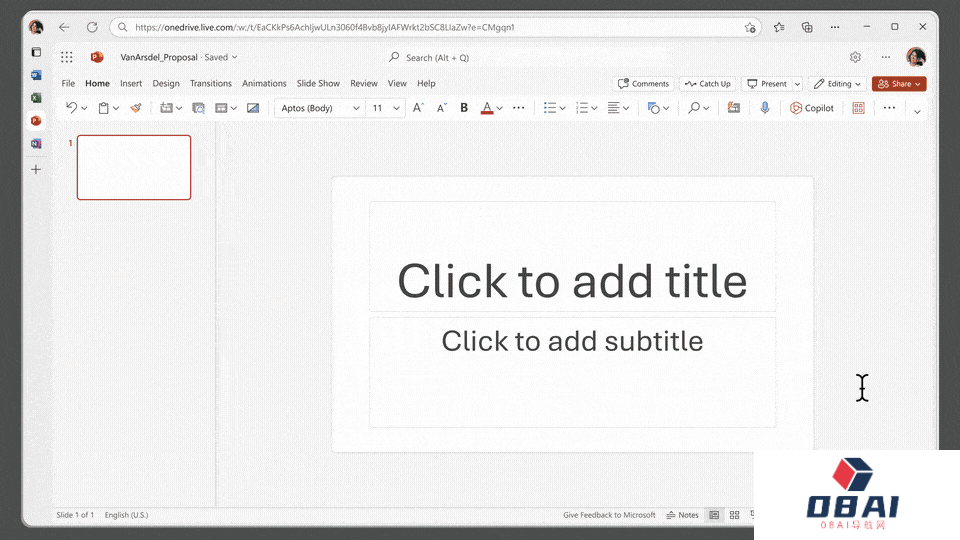Open Copilot from the ribbon
This screenshot has width=960, height=540.
point(811,108)
